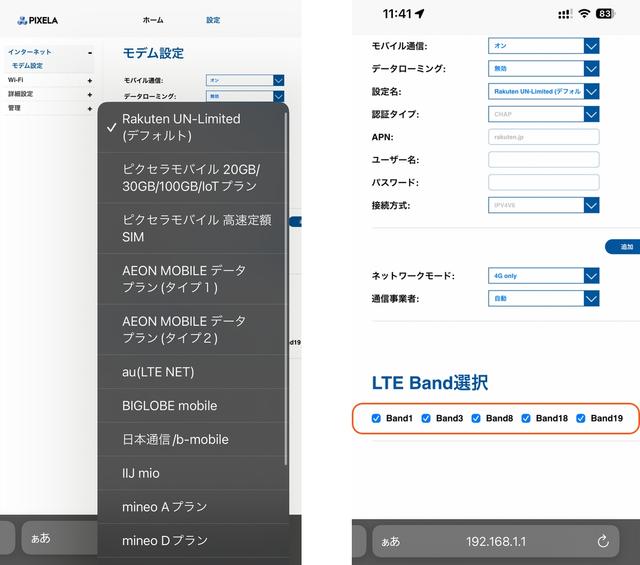Toggle the Band1 checkbox
The height and width of the screenshot is (565, 640).
(376, 418)
